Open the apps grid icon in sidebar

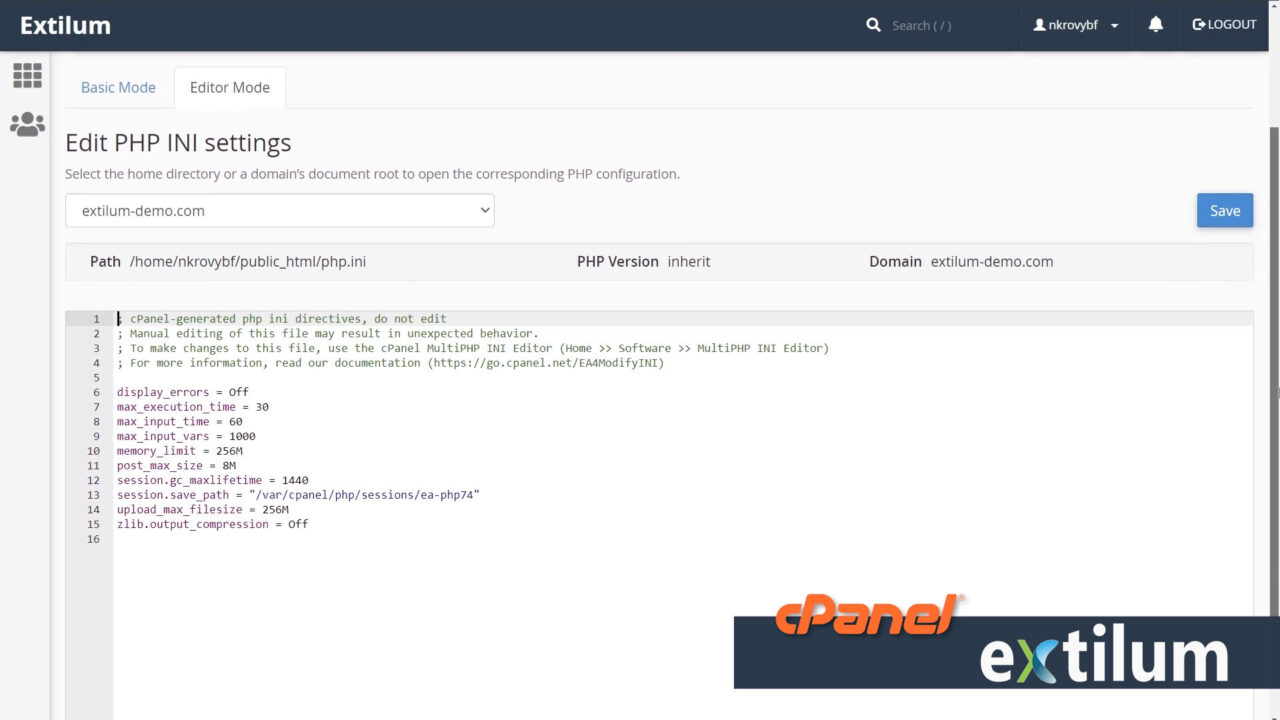(27, 75)
